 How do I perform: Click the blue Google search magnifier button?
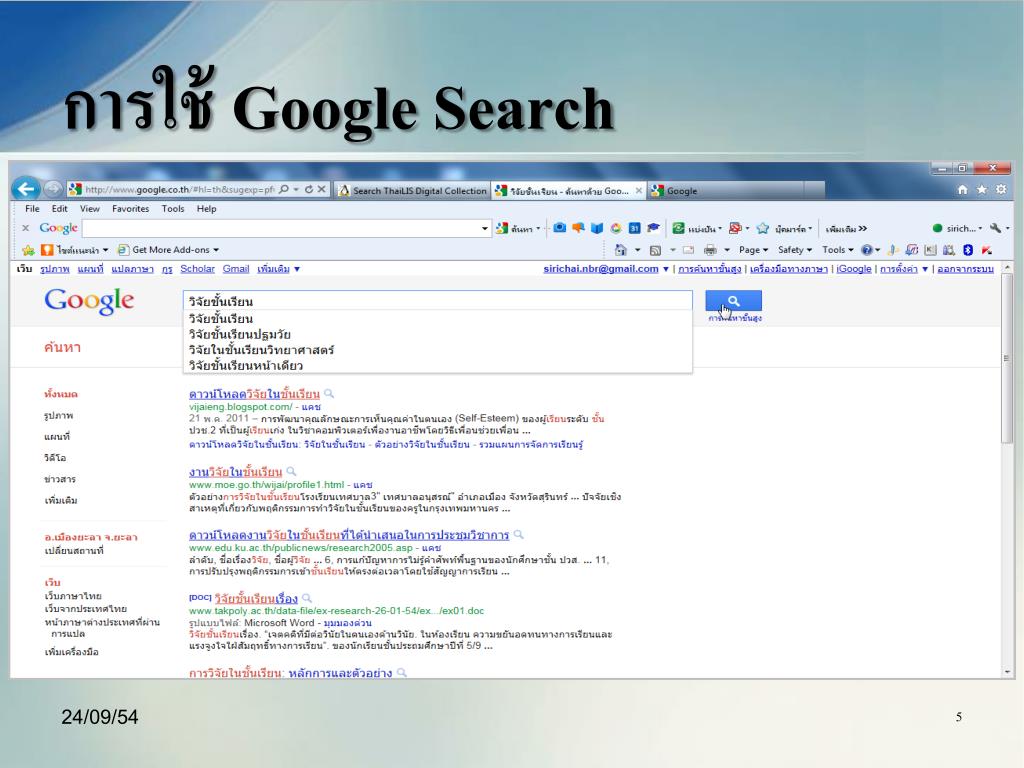[733, 301]
